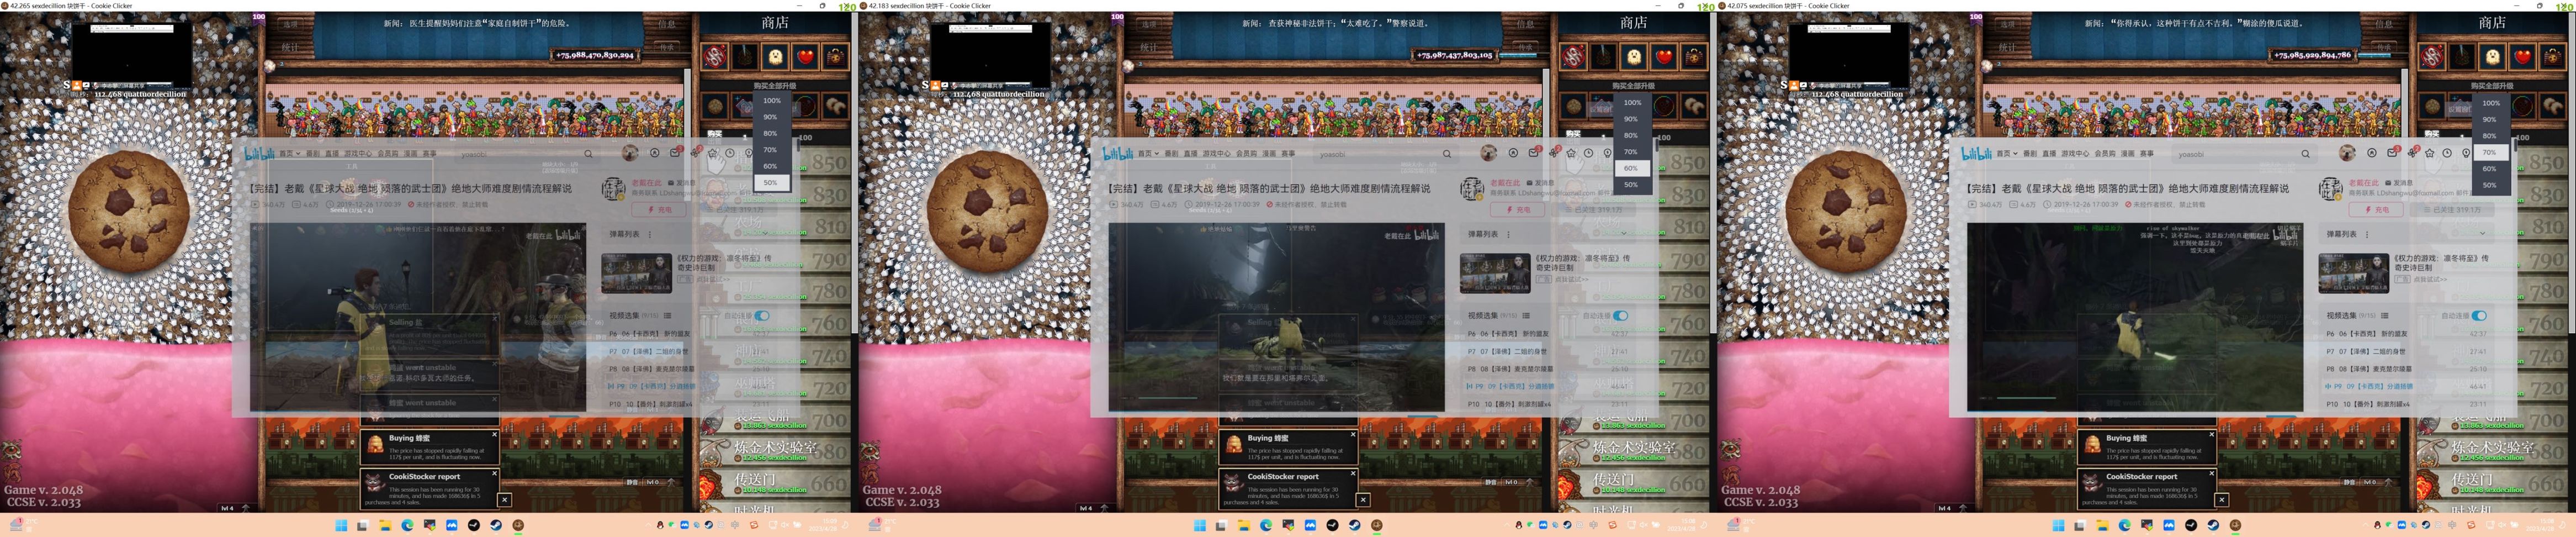Buy 传送门 in the 42.183 window store
This screenshot has width=2576, height=537.
[1634, 483]
